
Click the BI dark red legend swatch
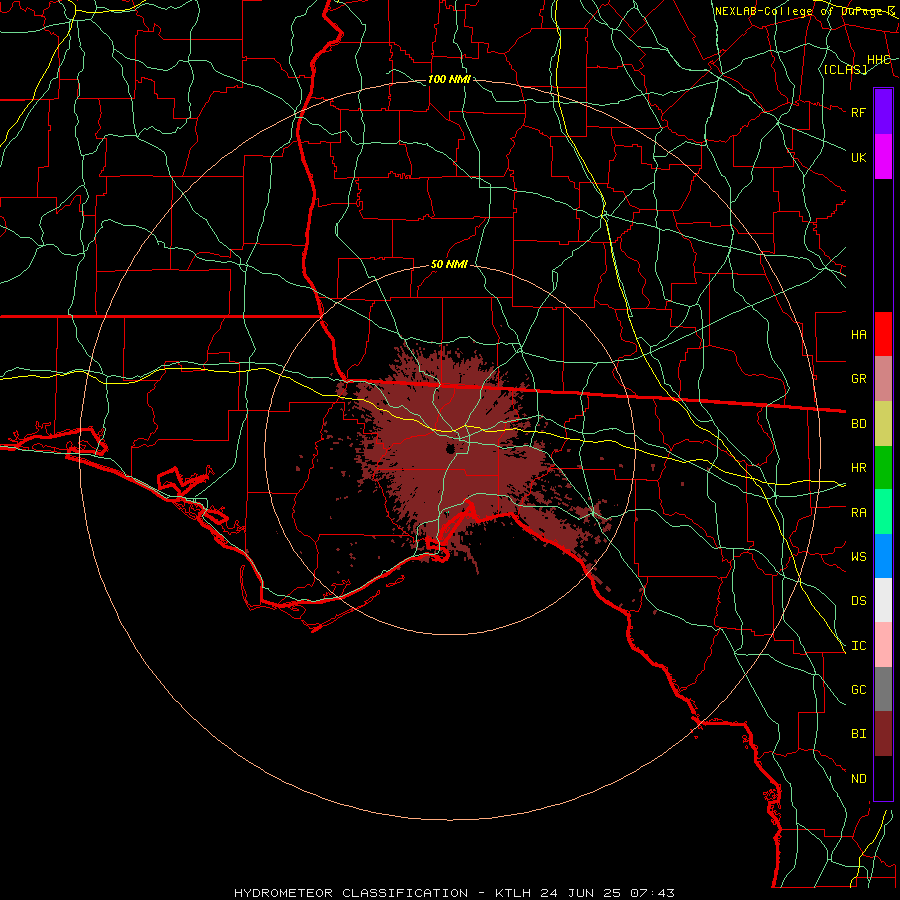coord(883,734)
